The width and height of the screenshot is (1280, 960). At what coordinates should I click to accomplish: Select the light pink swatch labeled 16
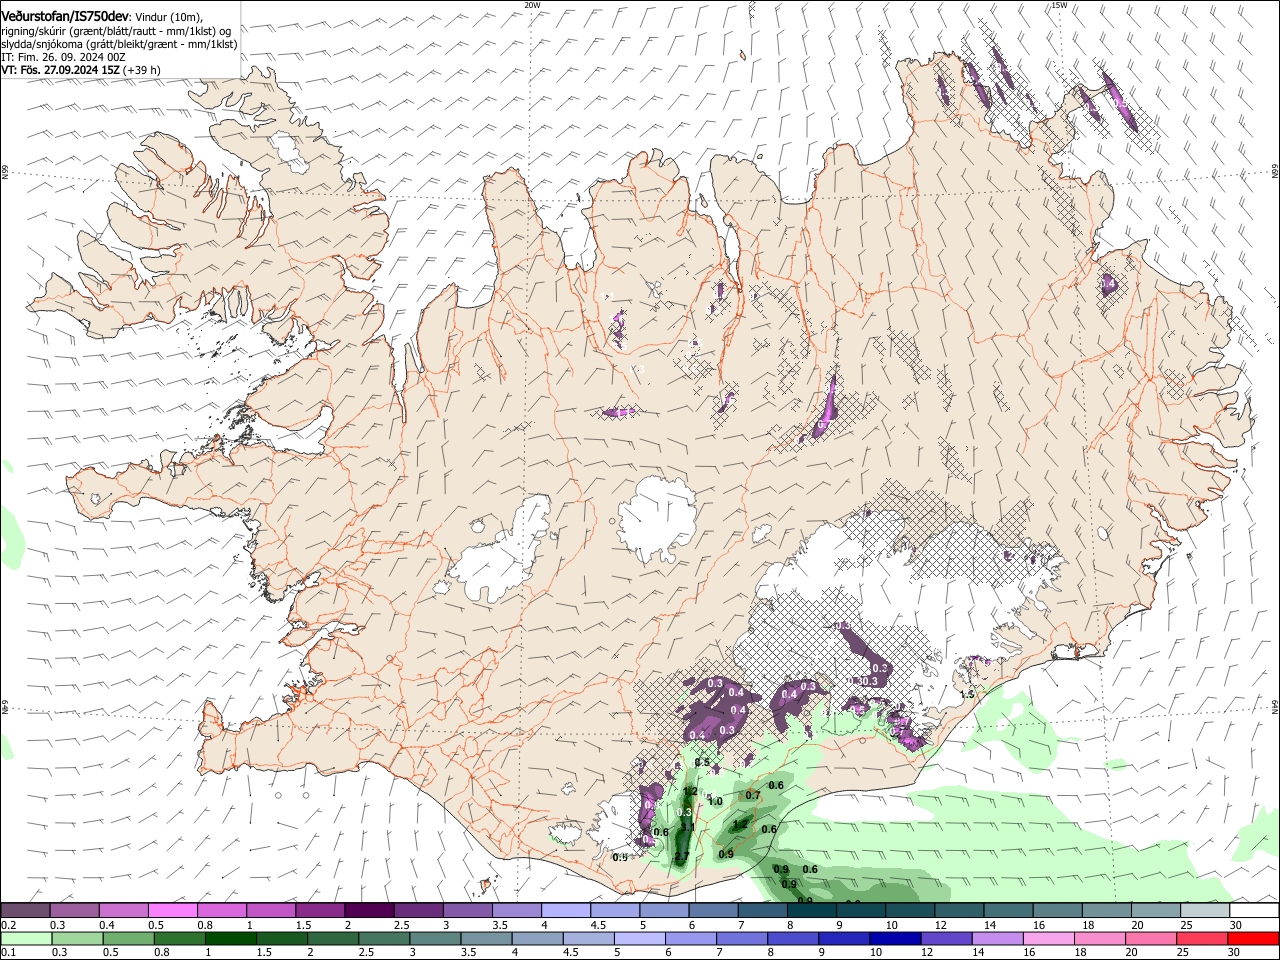click(1049, 938)
